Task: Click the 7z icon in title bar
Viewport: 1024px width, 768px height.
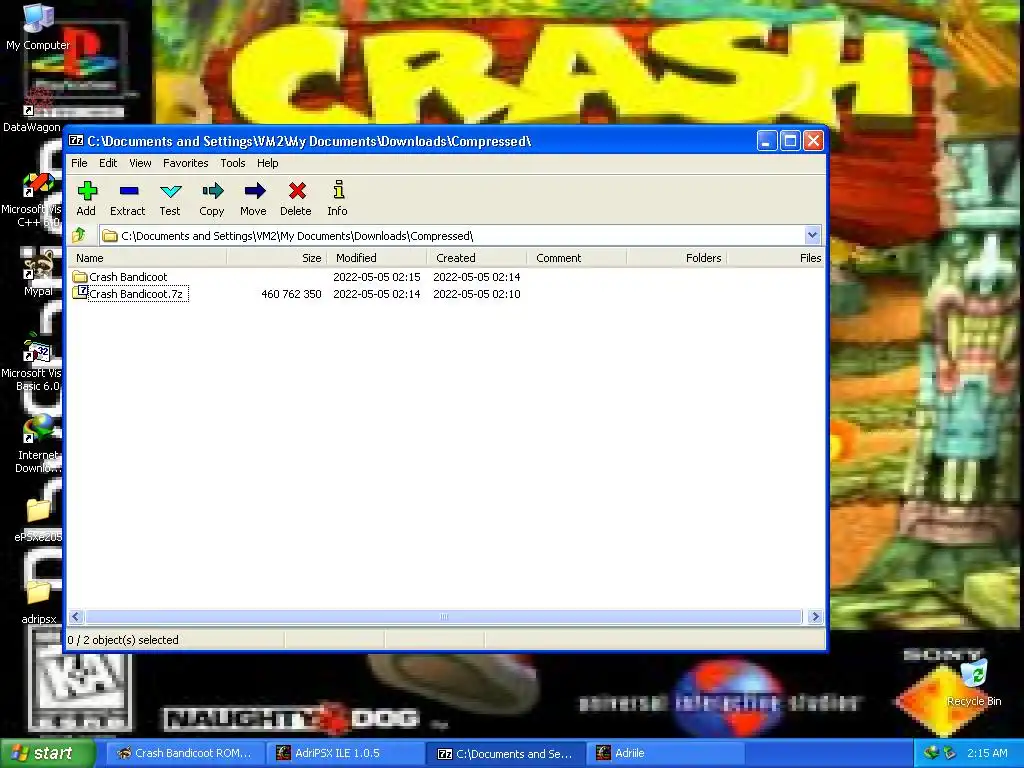Action: click(76, 140)
